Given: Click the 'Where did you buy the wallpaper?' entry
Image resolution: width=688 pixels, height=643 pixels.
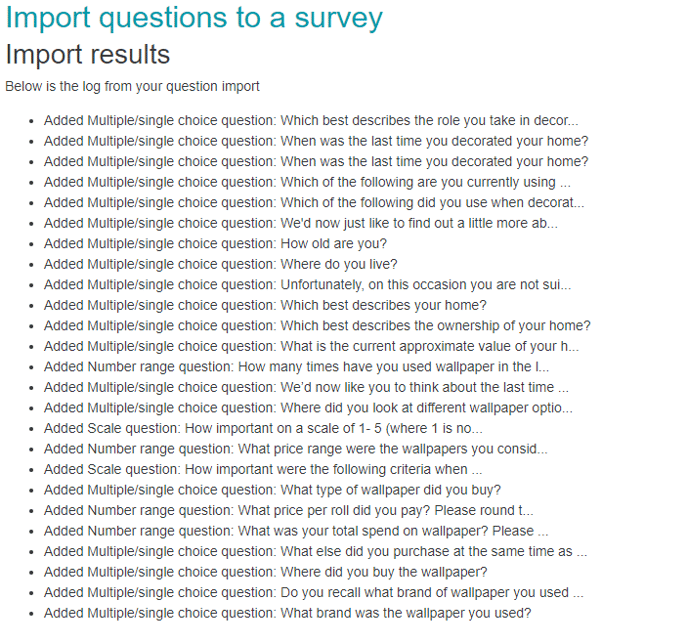Looking at the screenshot, I should [x=265, y=572].
